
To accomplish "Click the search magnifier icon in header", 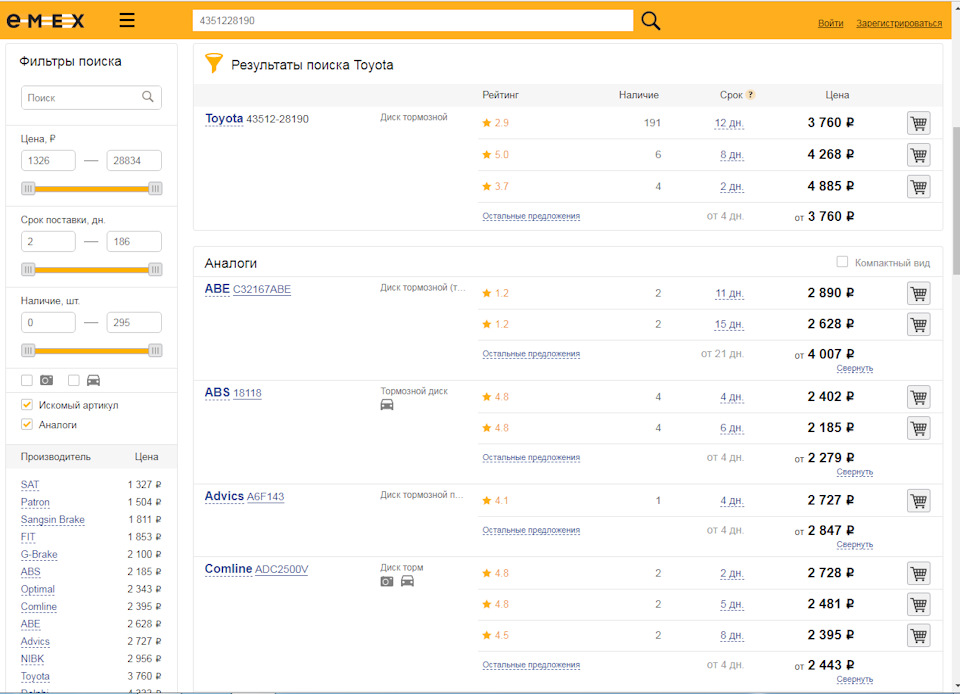I will point(650,21).
